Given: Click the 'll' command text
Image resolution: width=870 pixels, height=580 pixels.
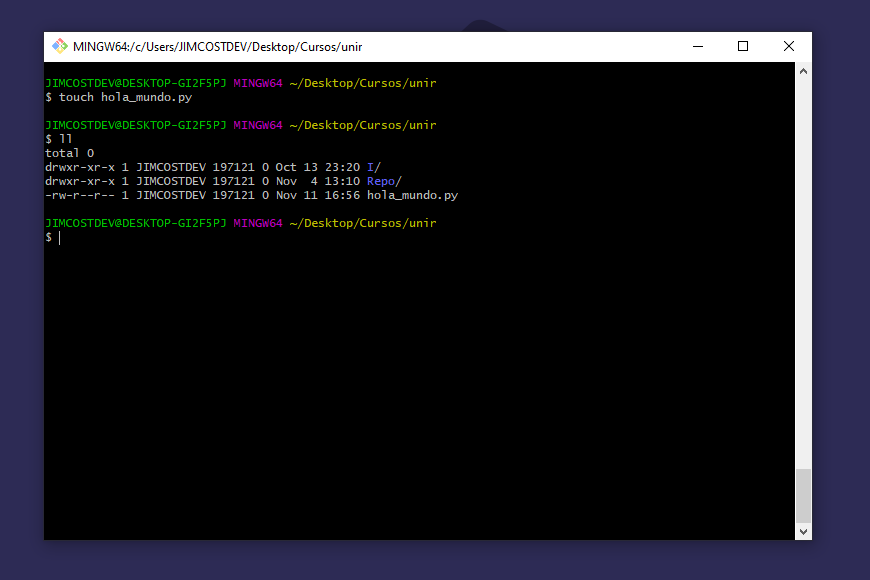Looking at the screenshot, I should coord(65,139).
